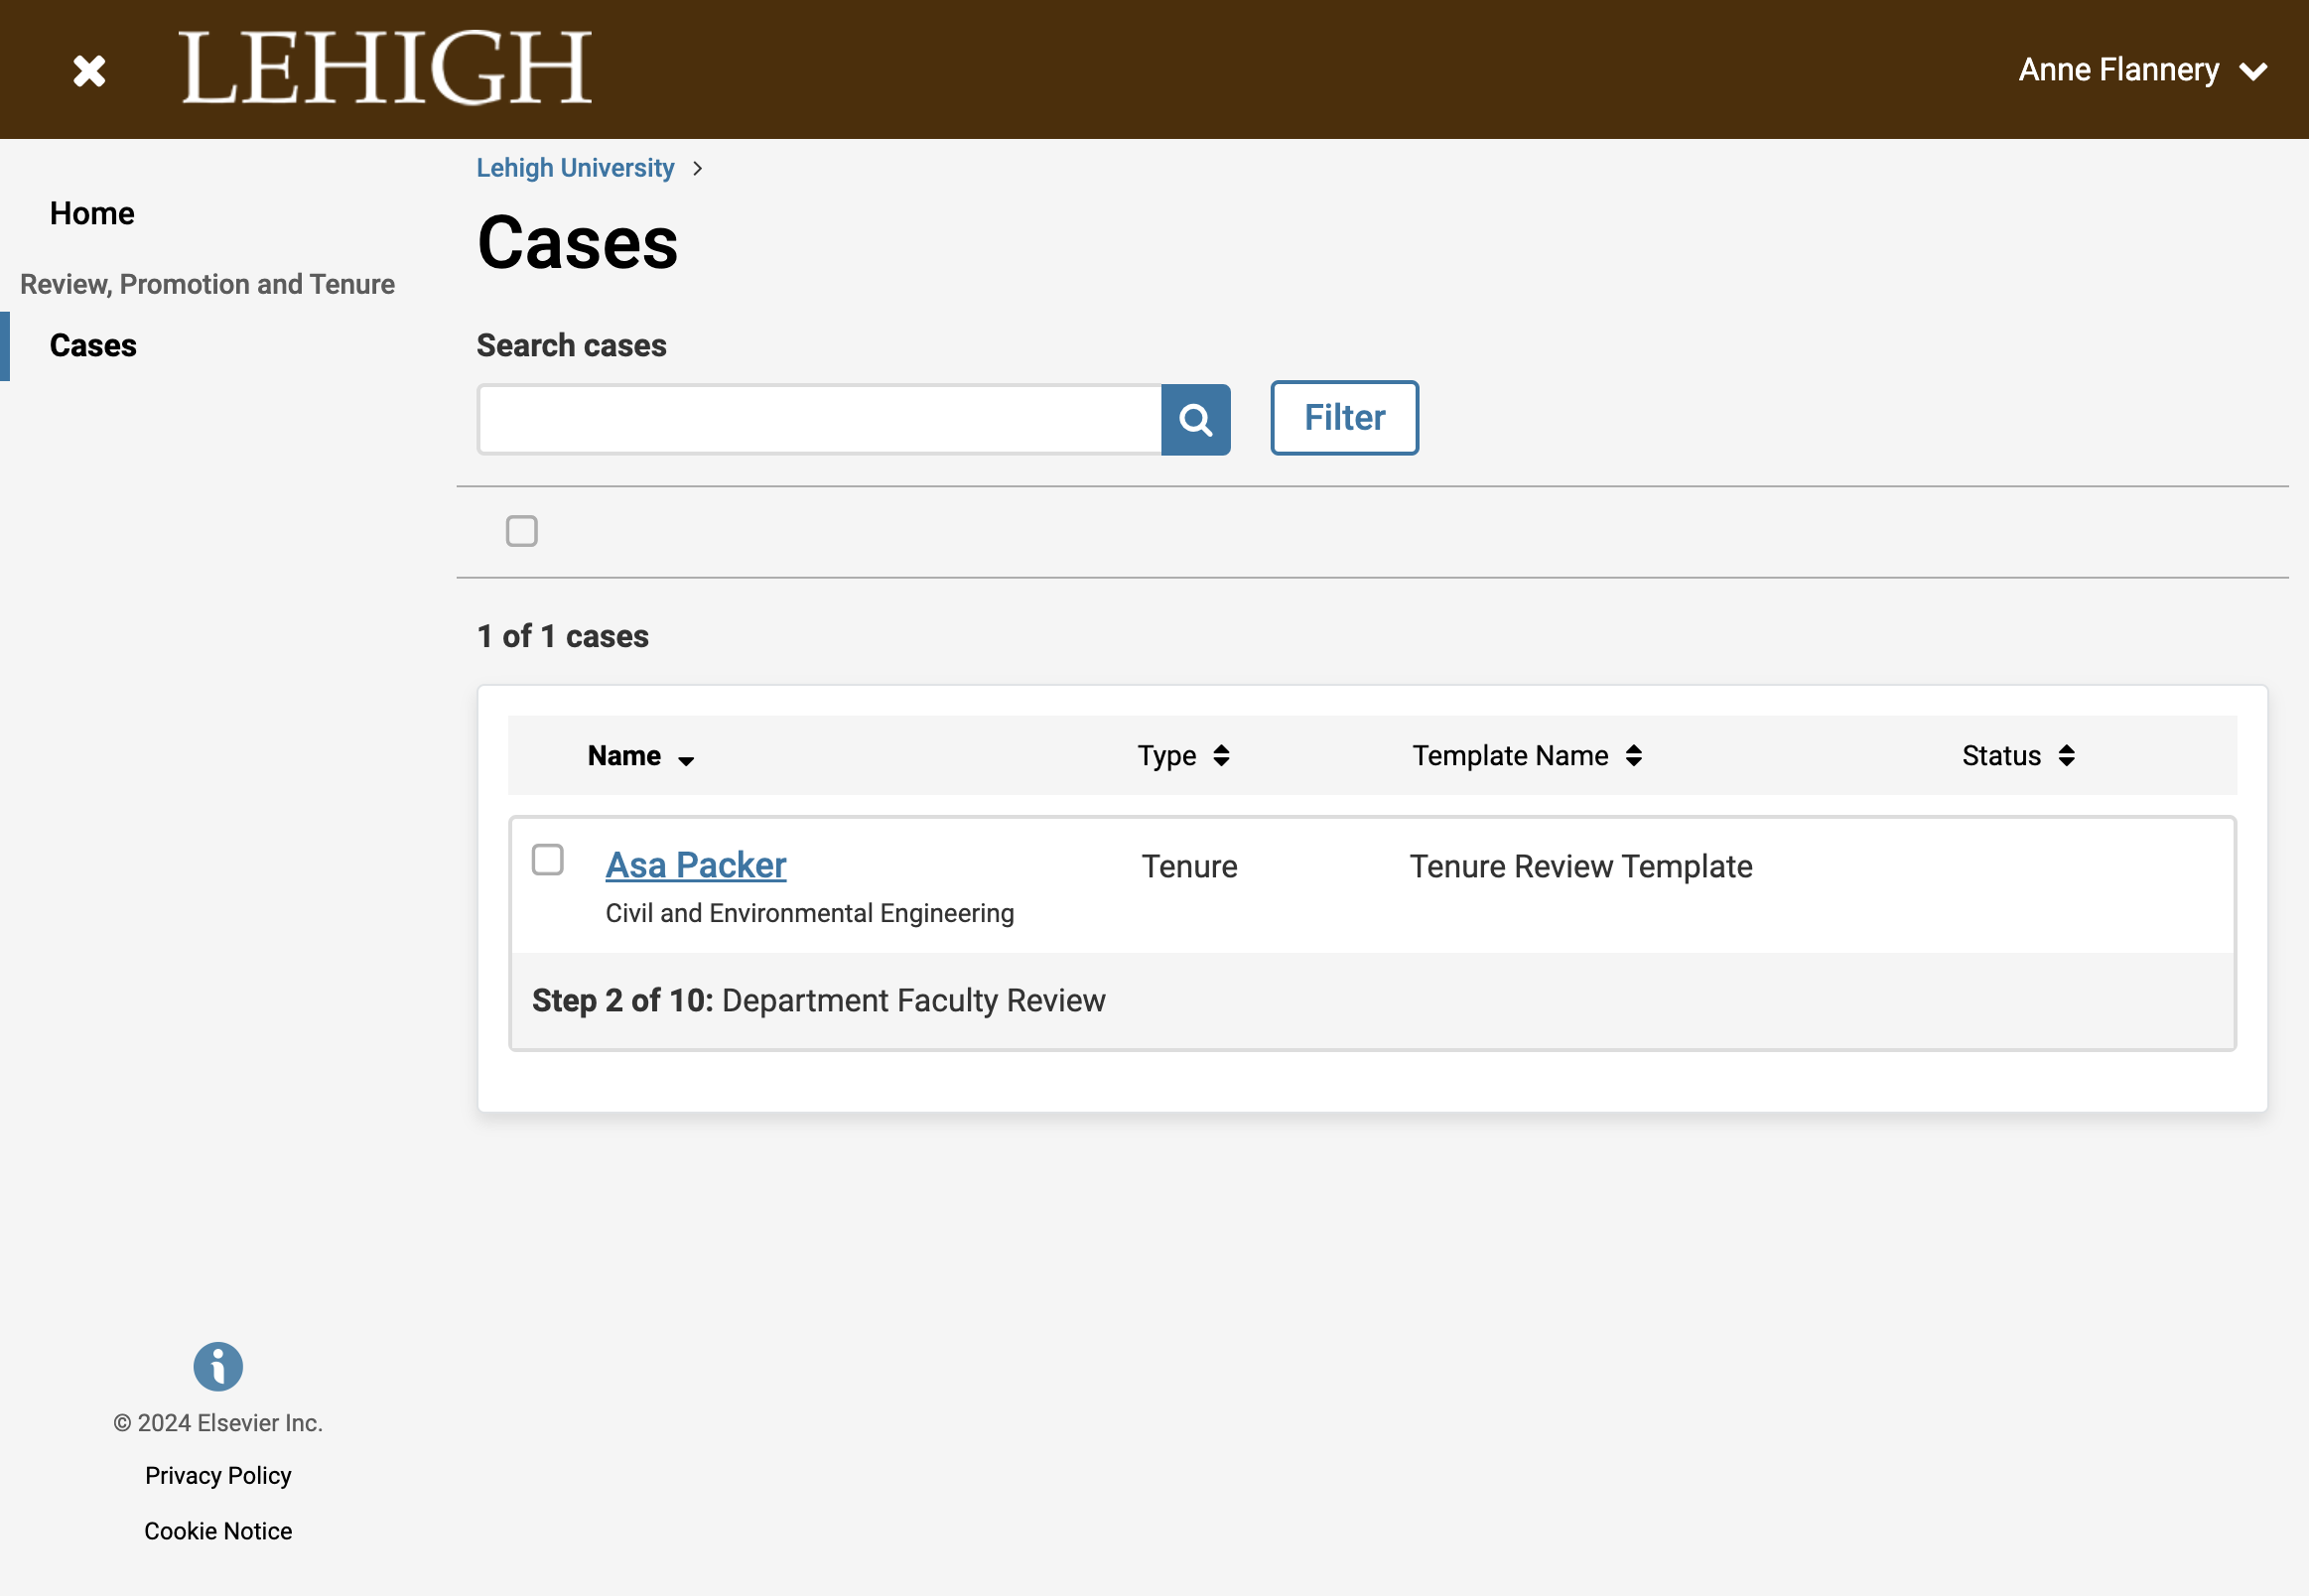Go to Home in the sidebar
The height and width of the screenshot is (1596, 2309).
tap(92, 213)
